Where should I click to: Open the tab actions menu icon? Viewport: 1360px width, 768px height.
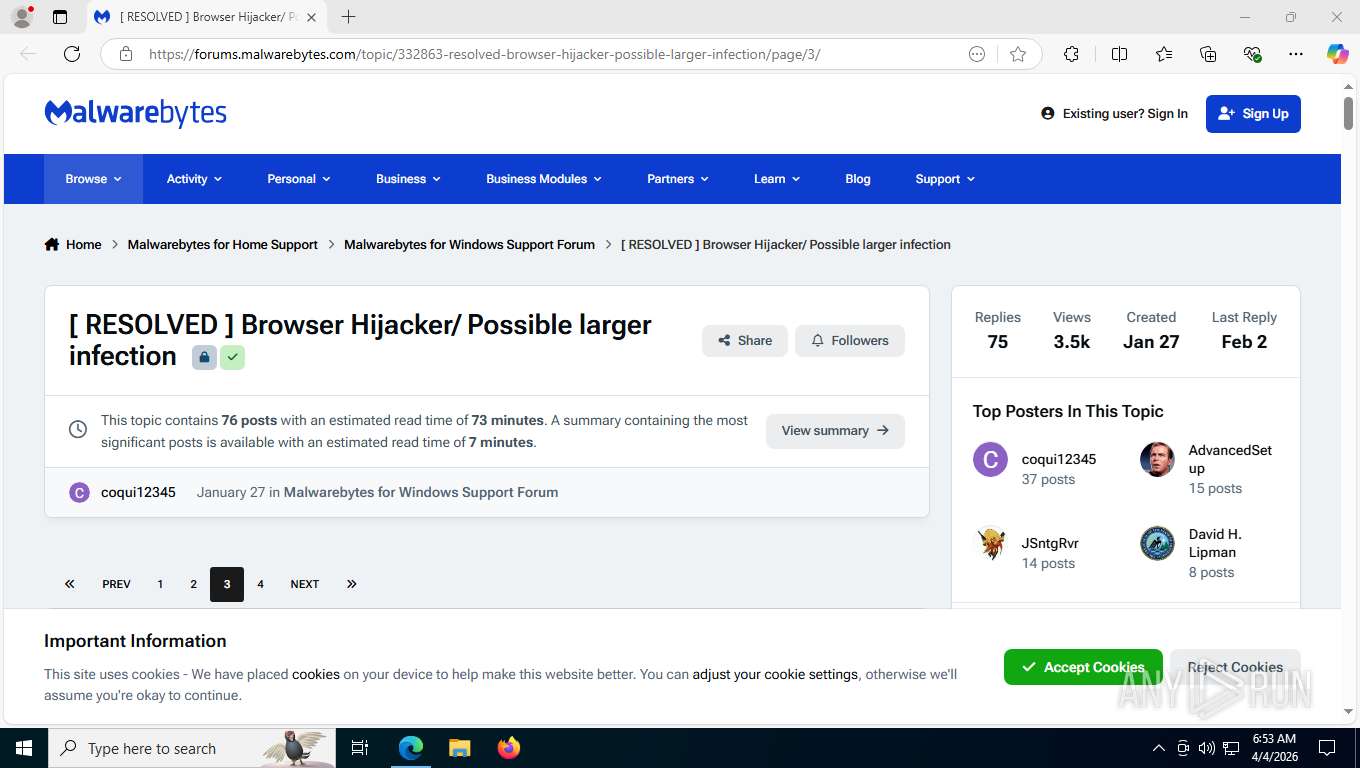60,17
